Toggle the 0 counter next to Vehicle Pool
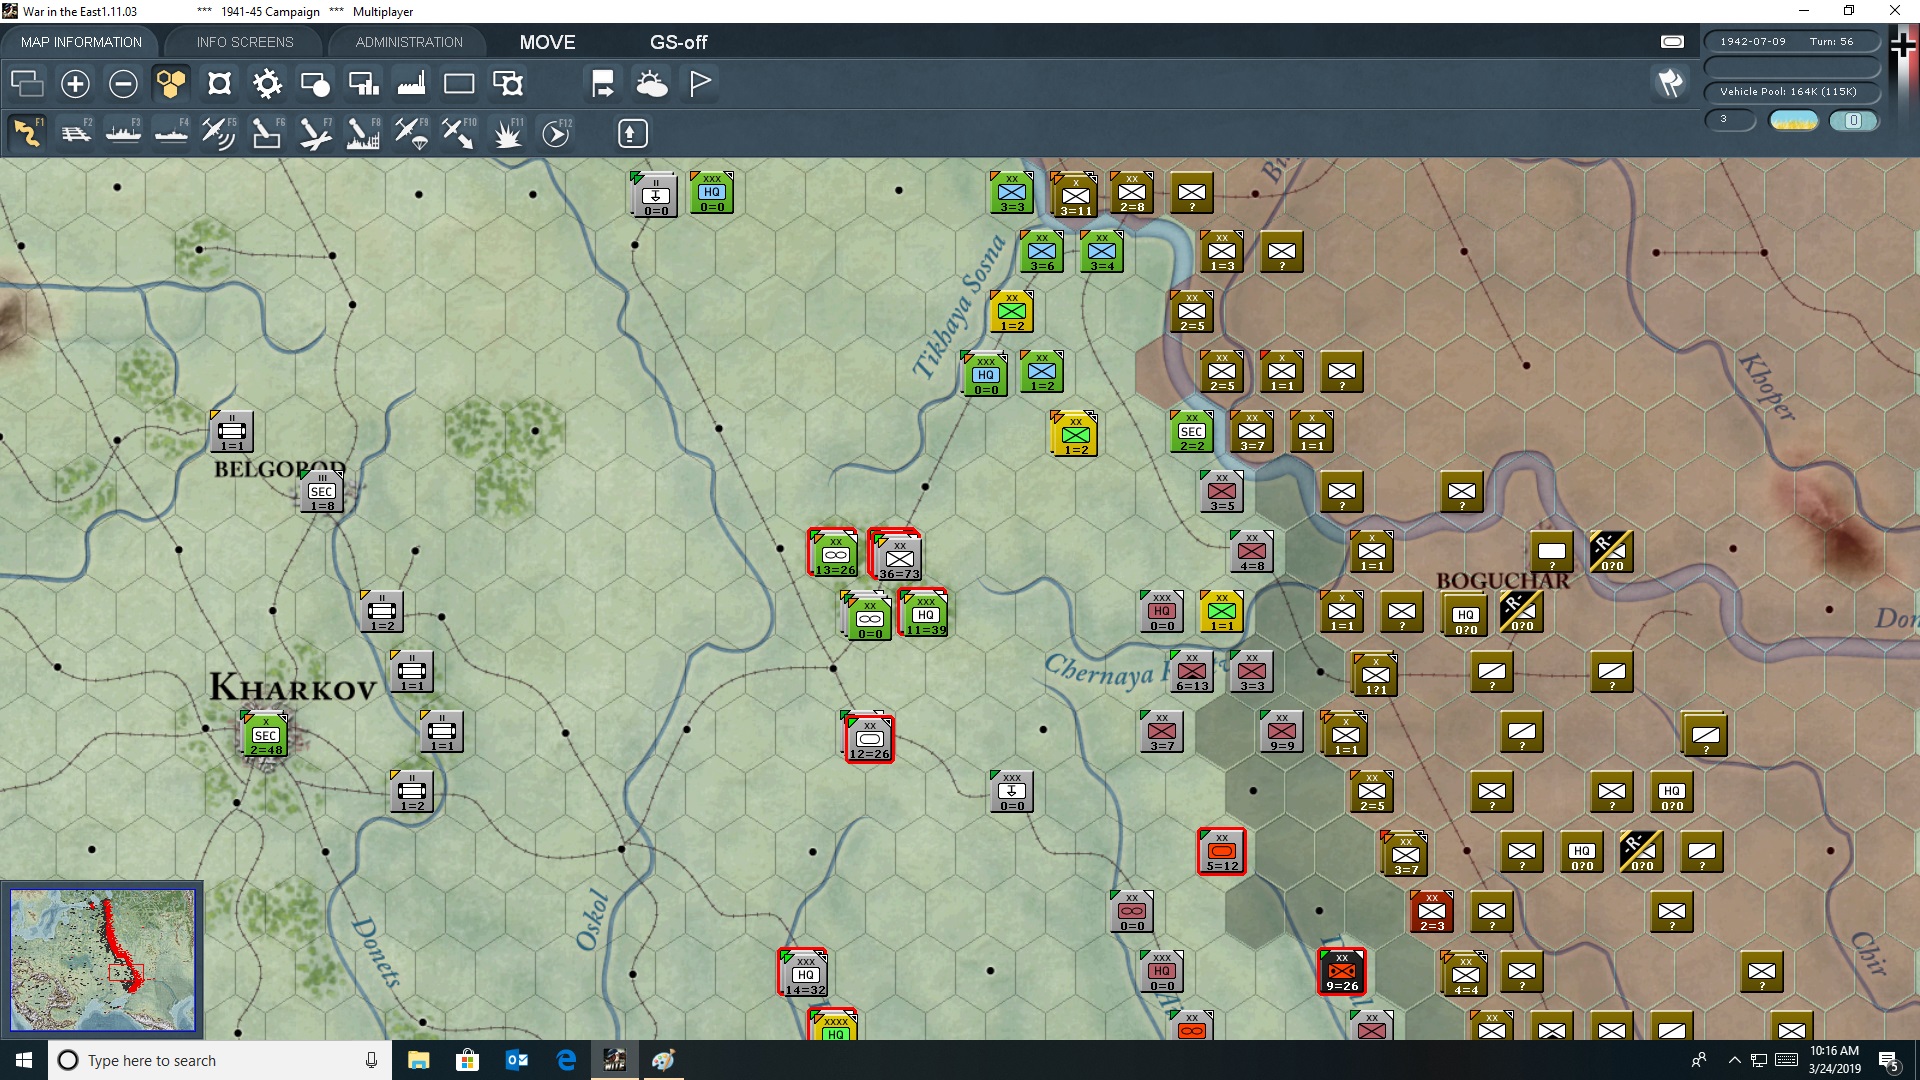The image size is (1920, 1080). (1855, 120)
